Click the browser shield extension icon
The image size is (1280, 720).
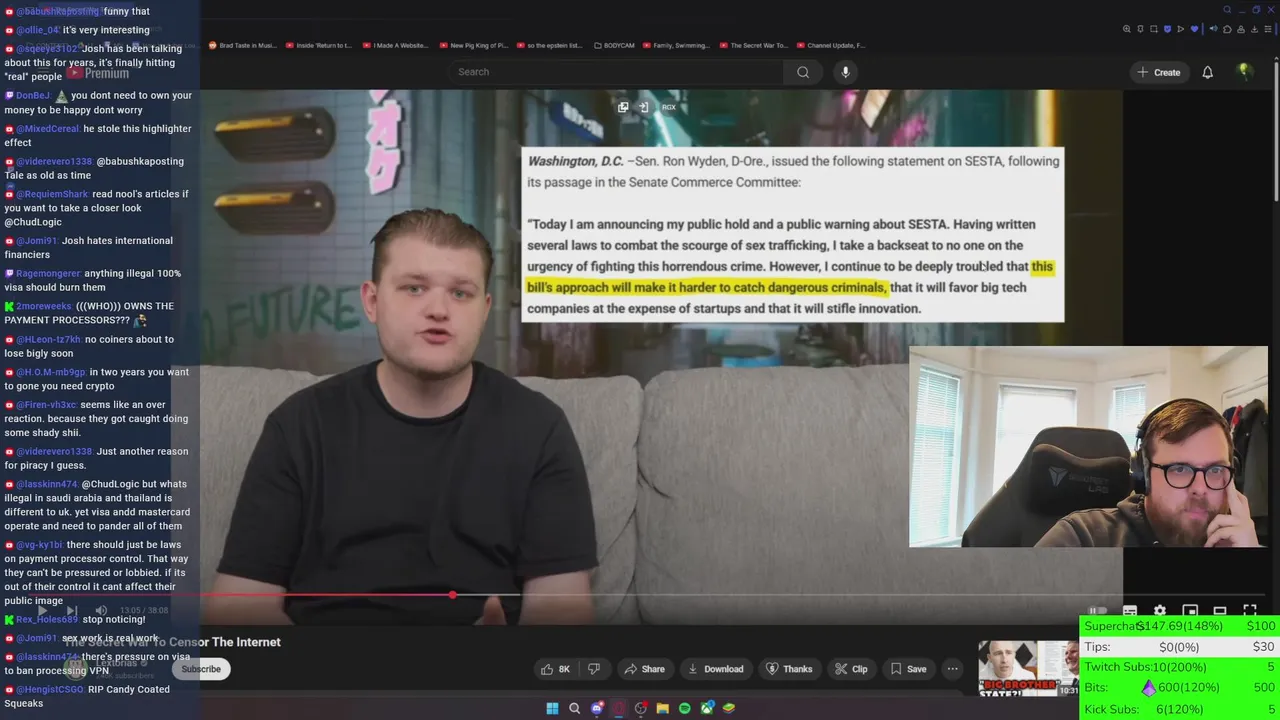pos(1167,29)
